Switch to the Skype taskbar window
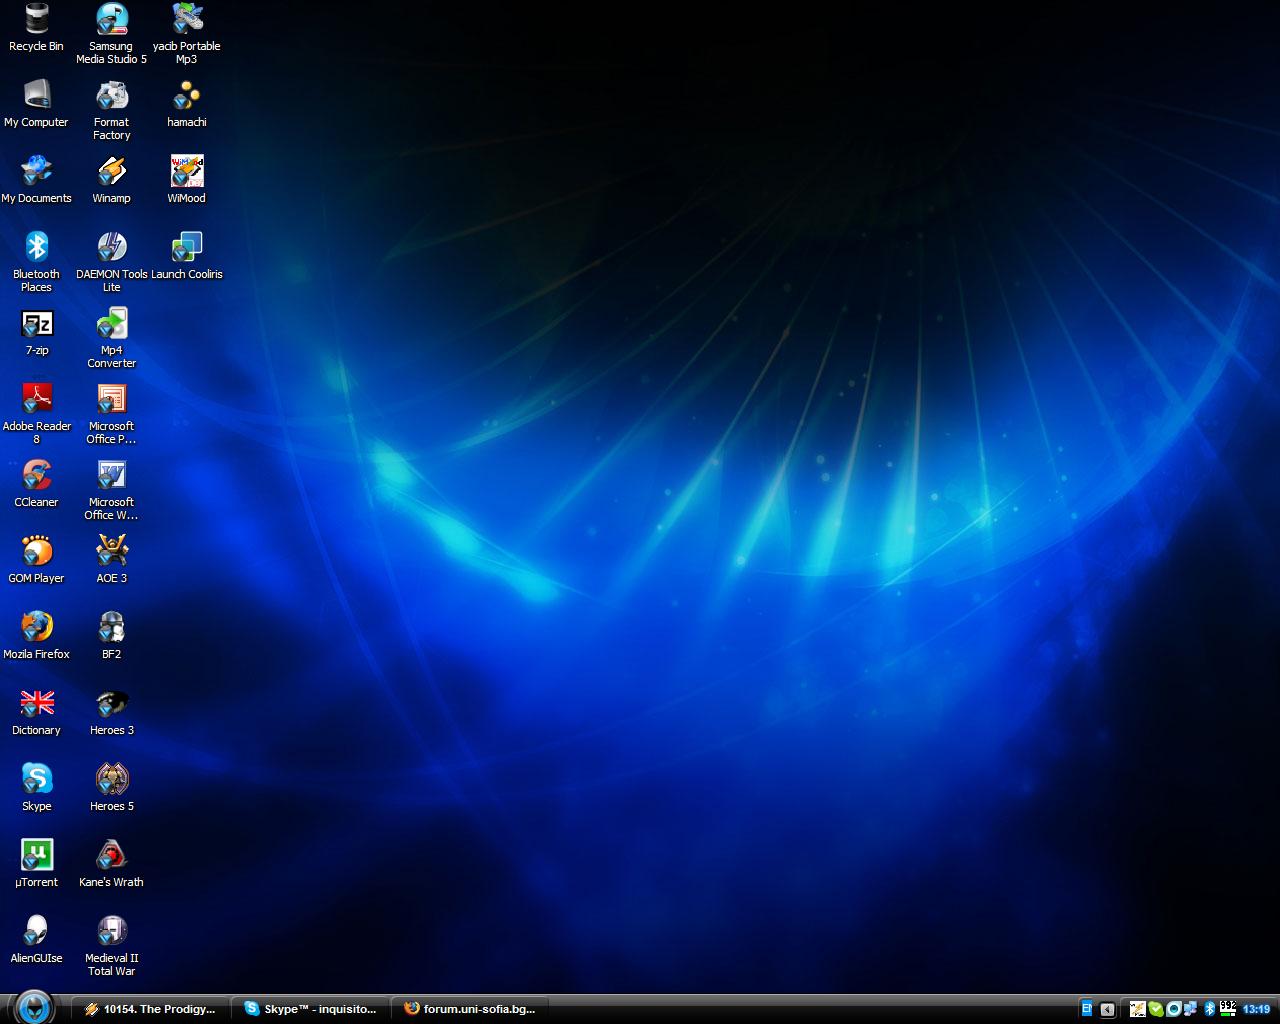The height and width of the screenshot is (1024, 1280). (x=310, y=1009)
